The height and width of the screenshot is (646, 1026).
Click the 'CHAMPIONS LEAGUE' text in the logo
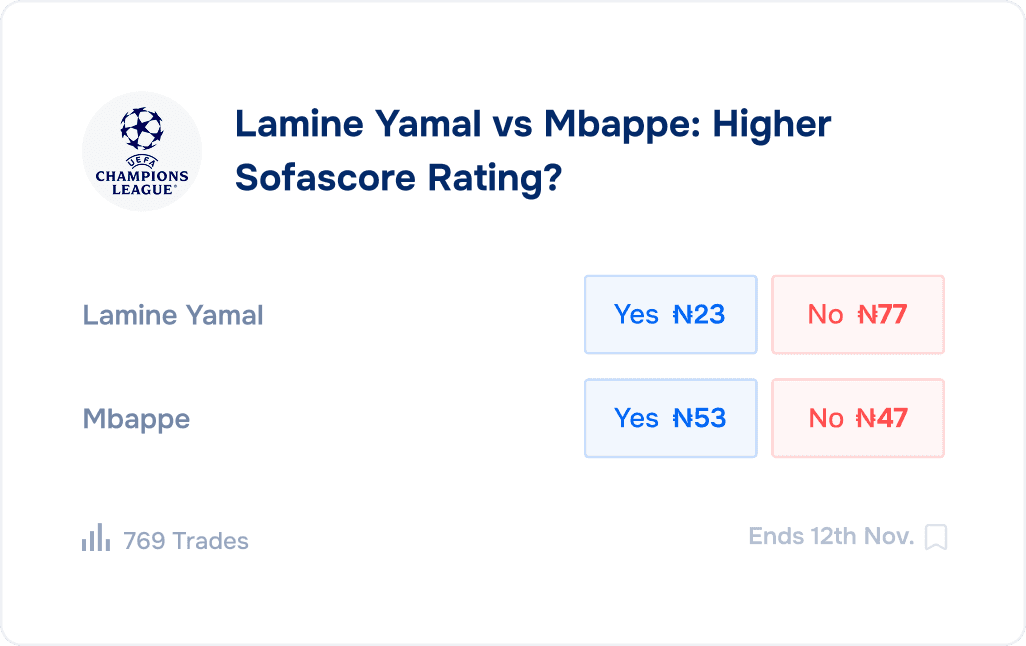click(x=142, y=180)
